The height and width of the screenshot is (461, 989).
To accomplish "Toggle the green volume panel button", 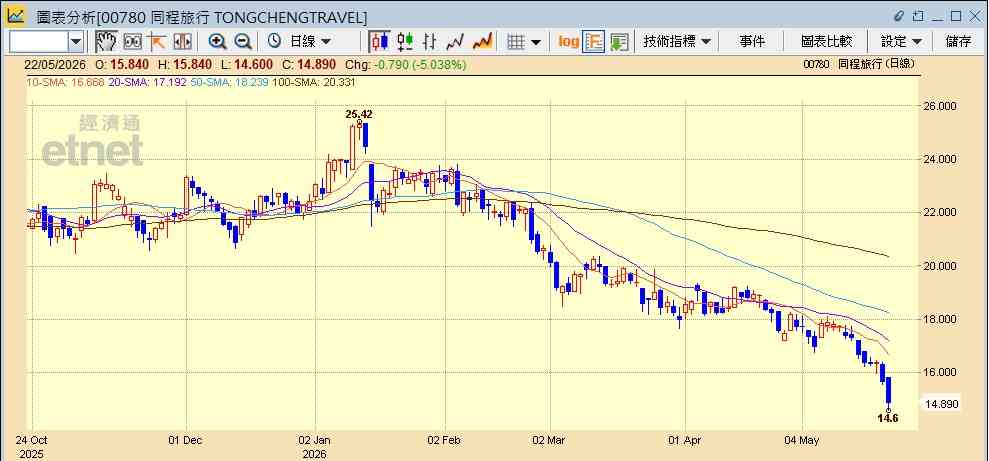I will click(x=619, y=42).
